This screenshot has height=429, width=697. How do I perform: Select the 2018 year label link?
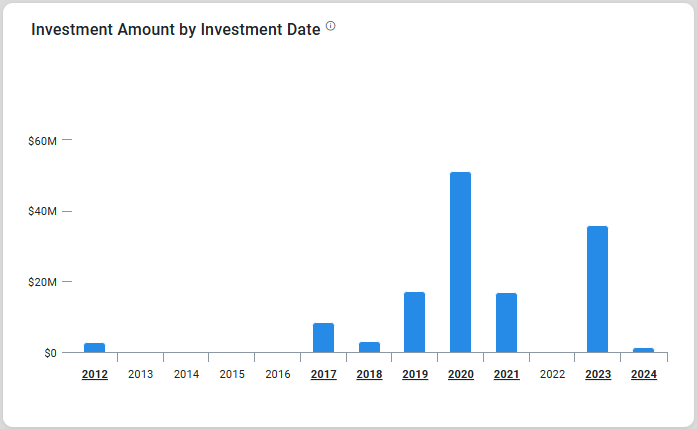369,374
